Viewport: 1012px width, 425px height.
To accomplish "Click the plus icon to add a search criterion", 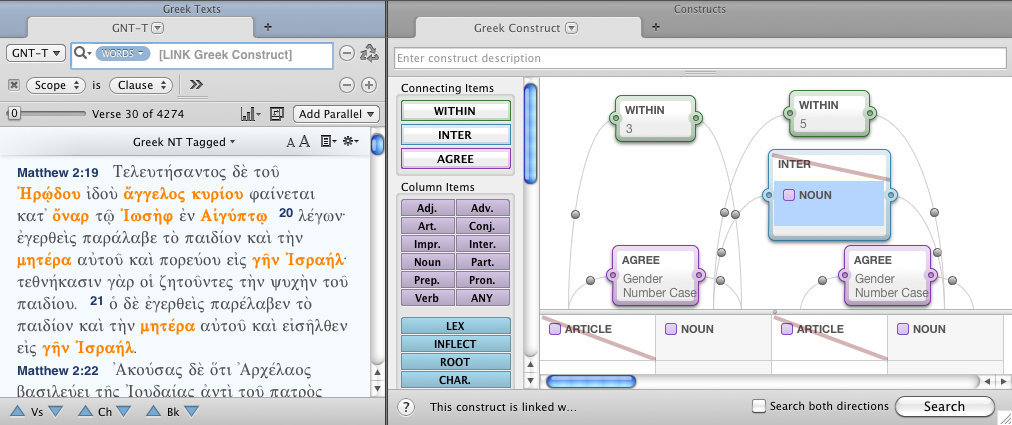I will pyautogui.click(x=369, y=85).
